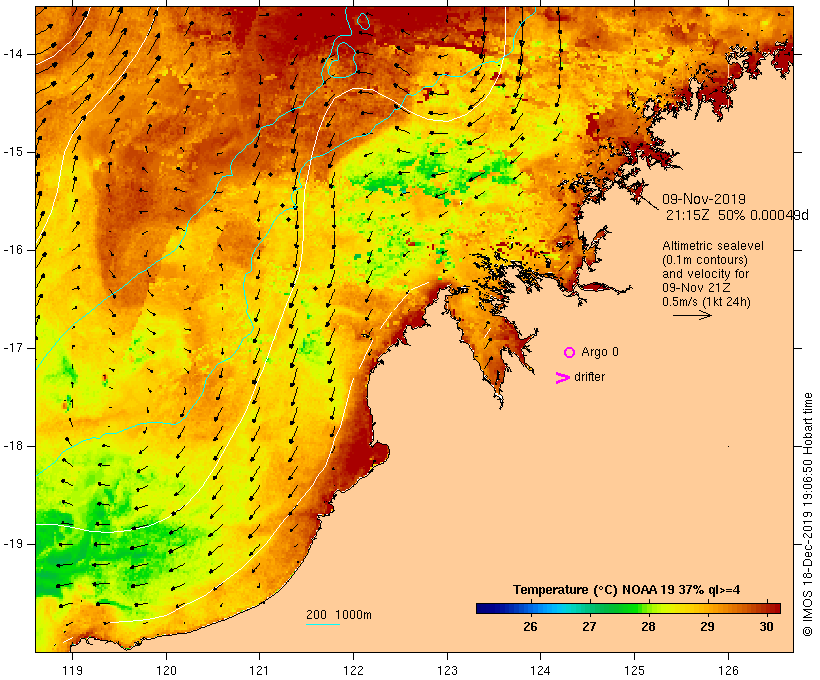
Task: Click the '200 1000m' depth legend text
Action: pyautogui.click(x=339, y=615)
